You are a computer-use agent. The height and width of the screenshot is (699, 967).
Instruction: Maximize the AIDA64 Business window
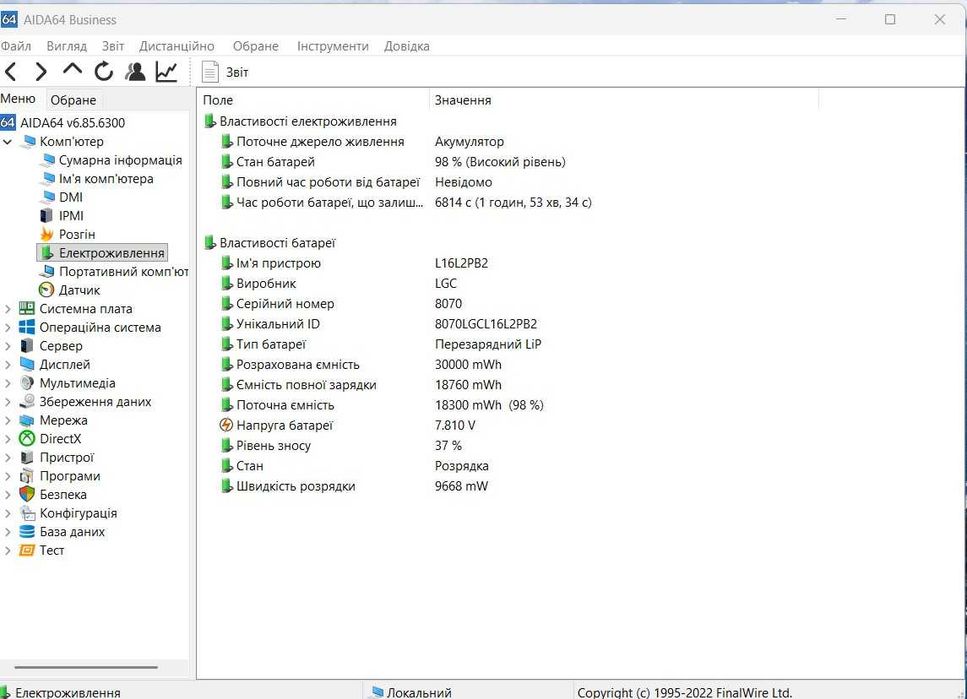click(x=890, y=19)
